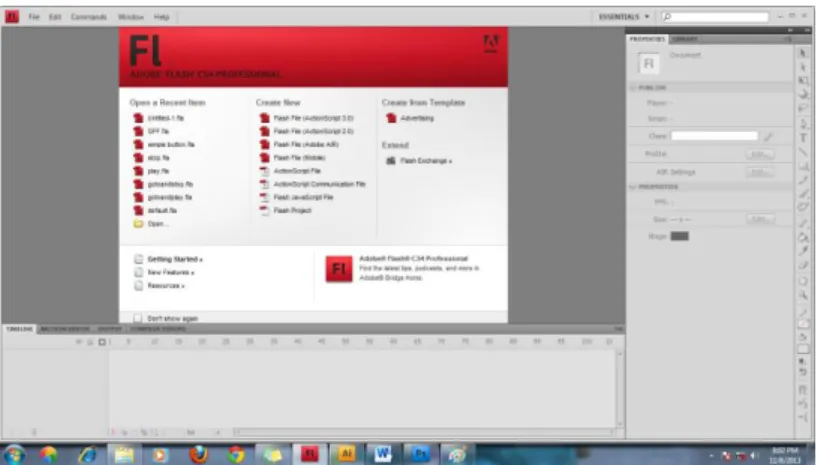Screen dimensions: 818x465
Task: Click the search box in top bar
Action: [x=715, y=17]
